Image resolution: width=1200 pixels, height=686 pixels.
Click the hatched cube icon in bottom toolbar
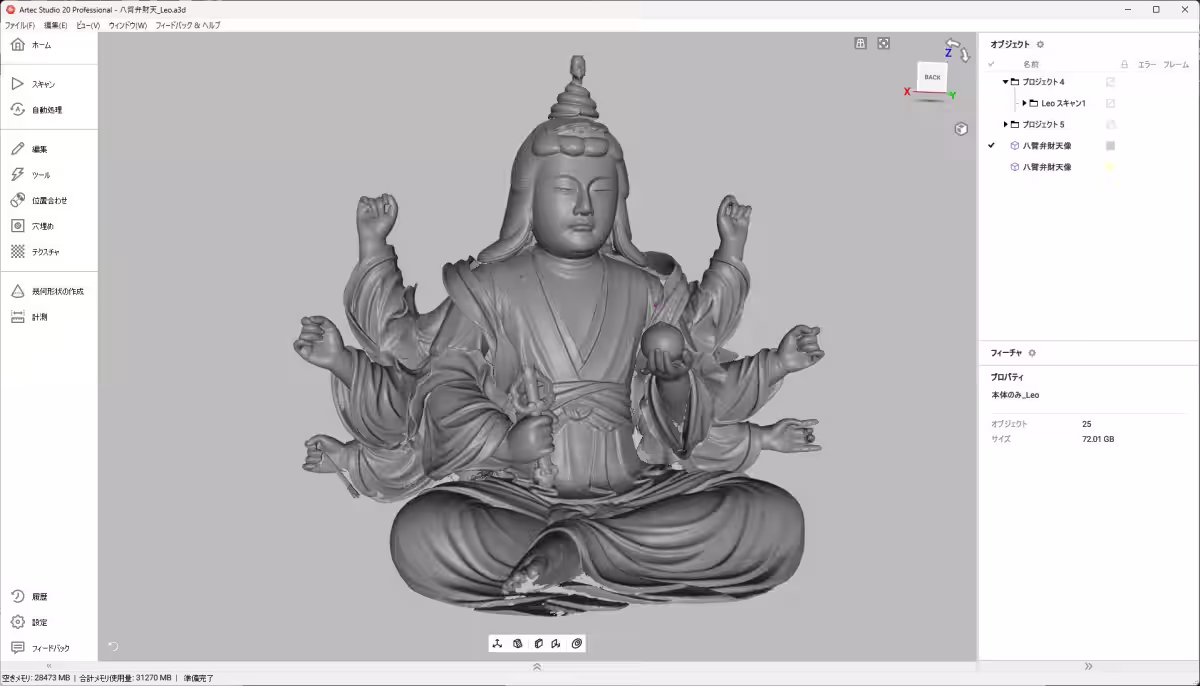coord(517,643)
